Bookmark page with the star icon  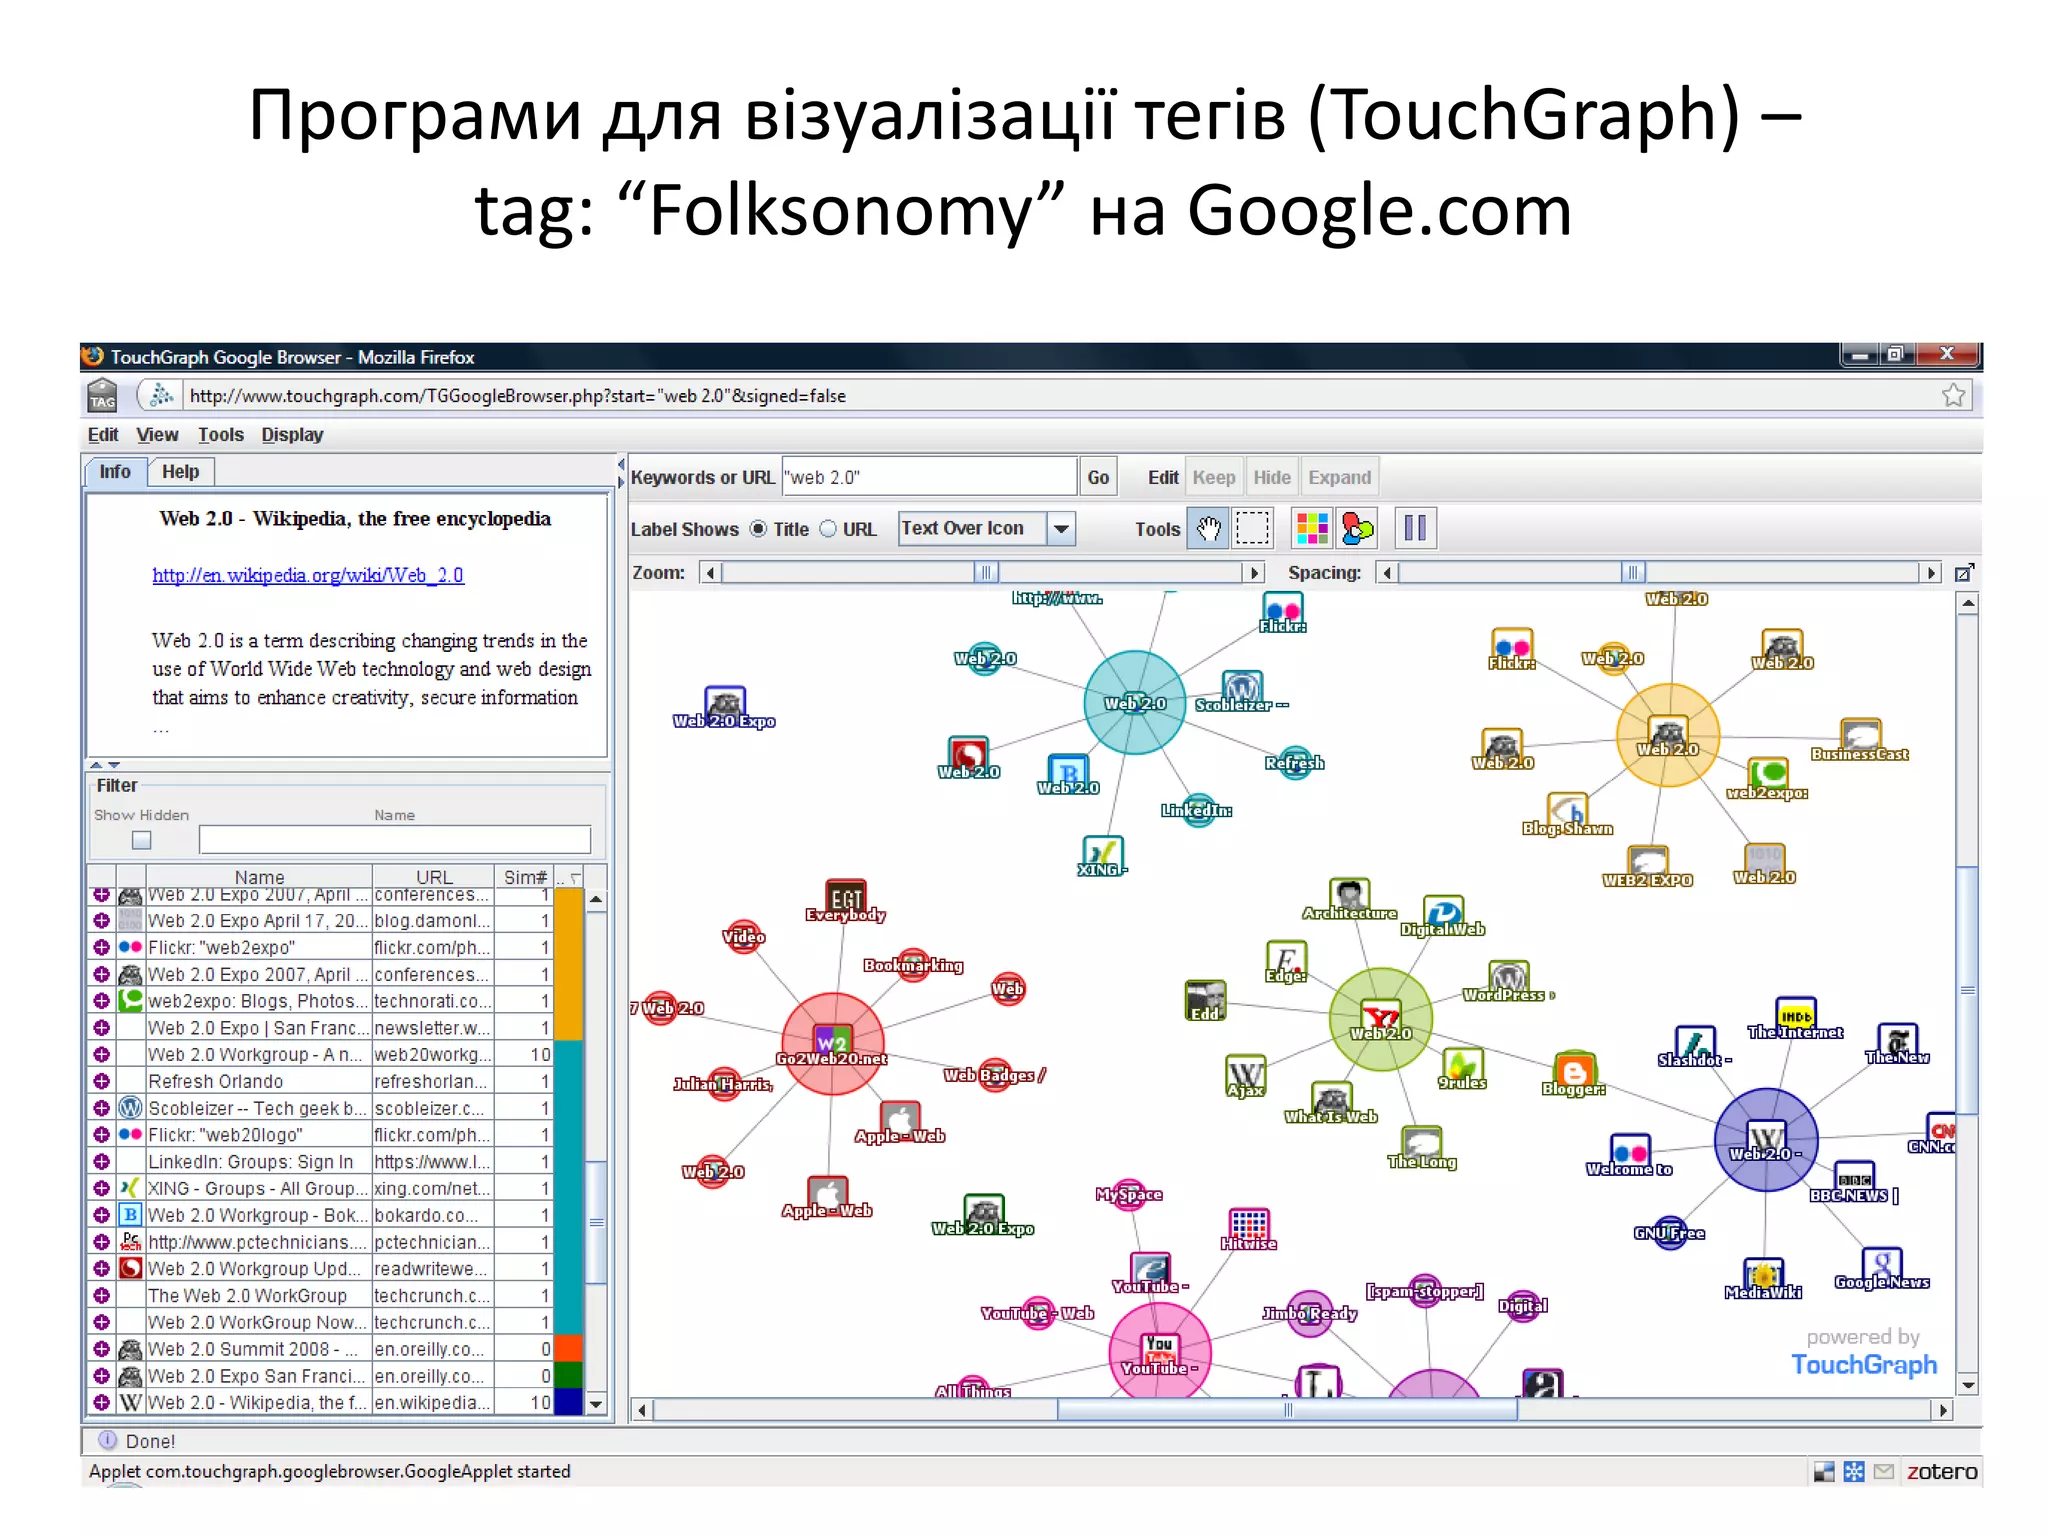pos(1953,395)
